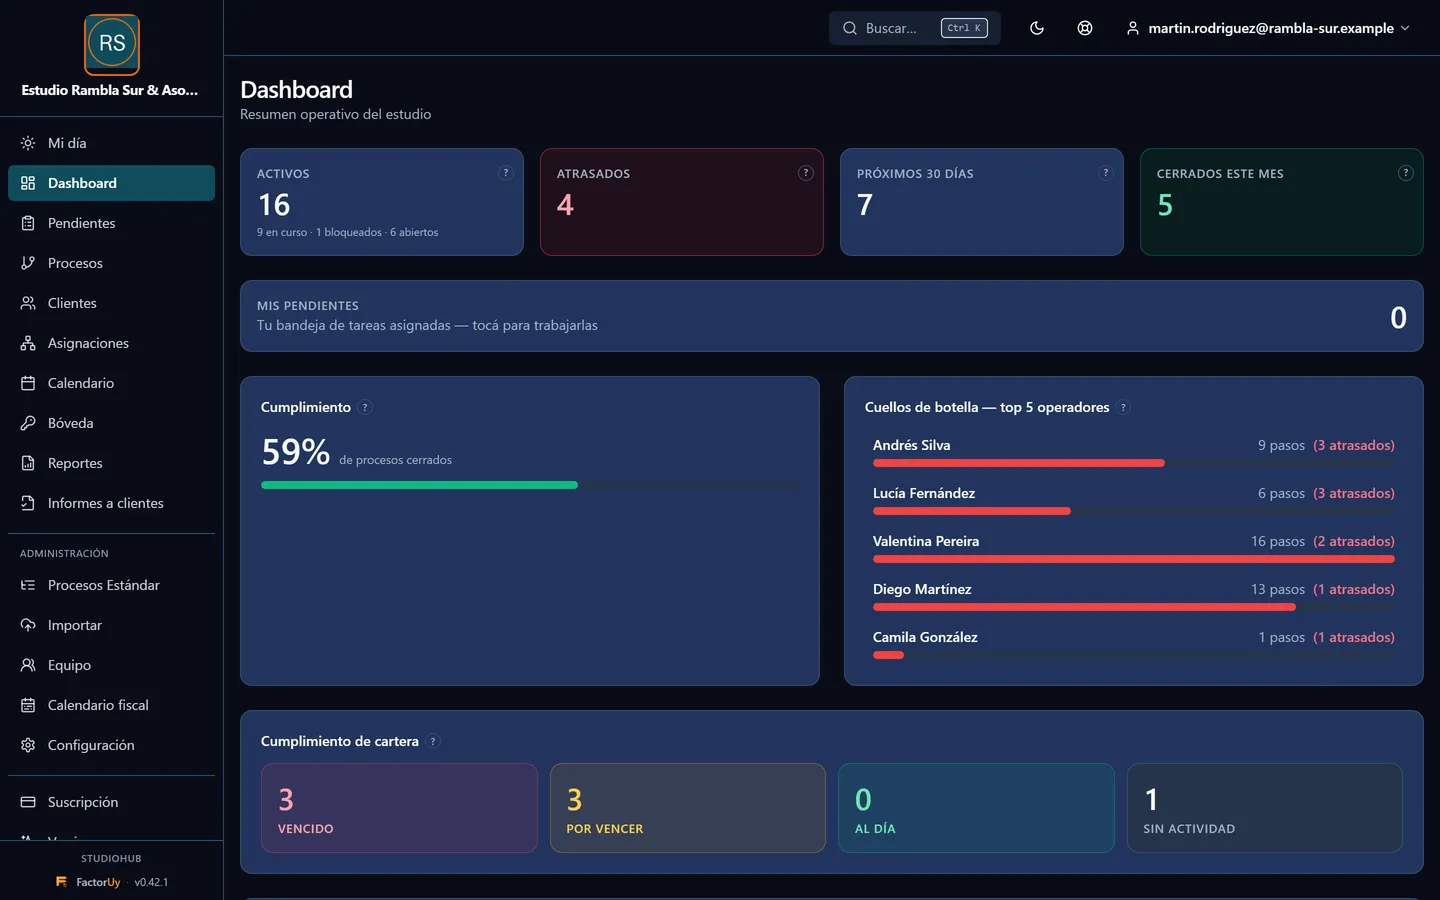Click the Procesos Estándar icon
1440x900 pixels.
pyautogui.click(x=28, y=585)
